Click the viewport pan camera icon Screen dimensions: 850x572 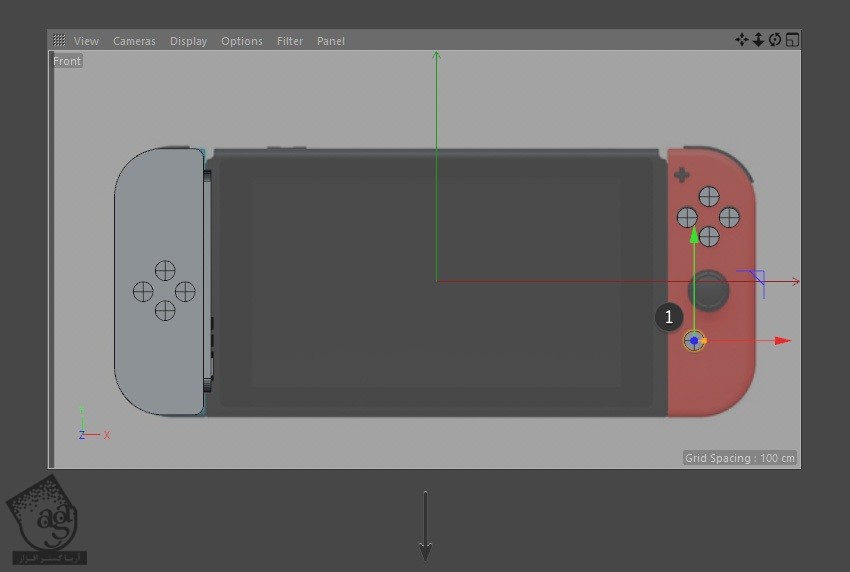[x=741, y=40]
